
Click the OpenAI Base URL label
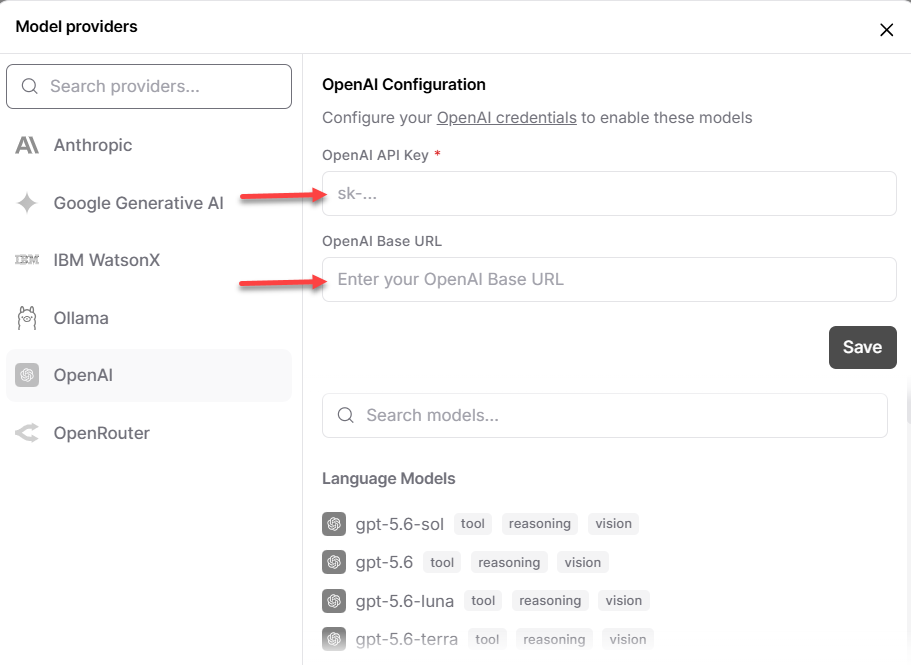tap(382, 241)
